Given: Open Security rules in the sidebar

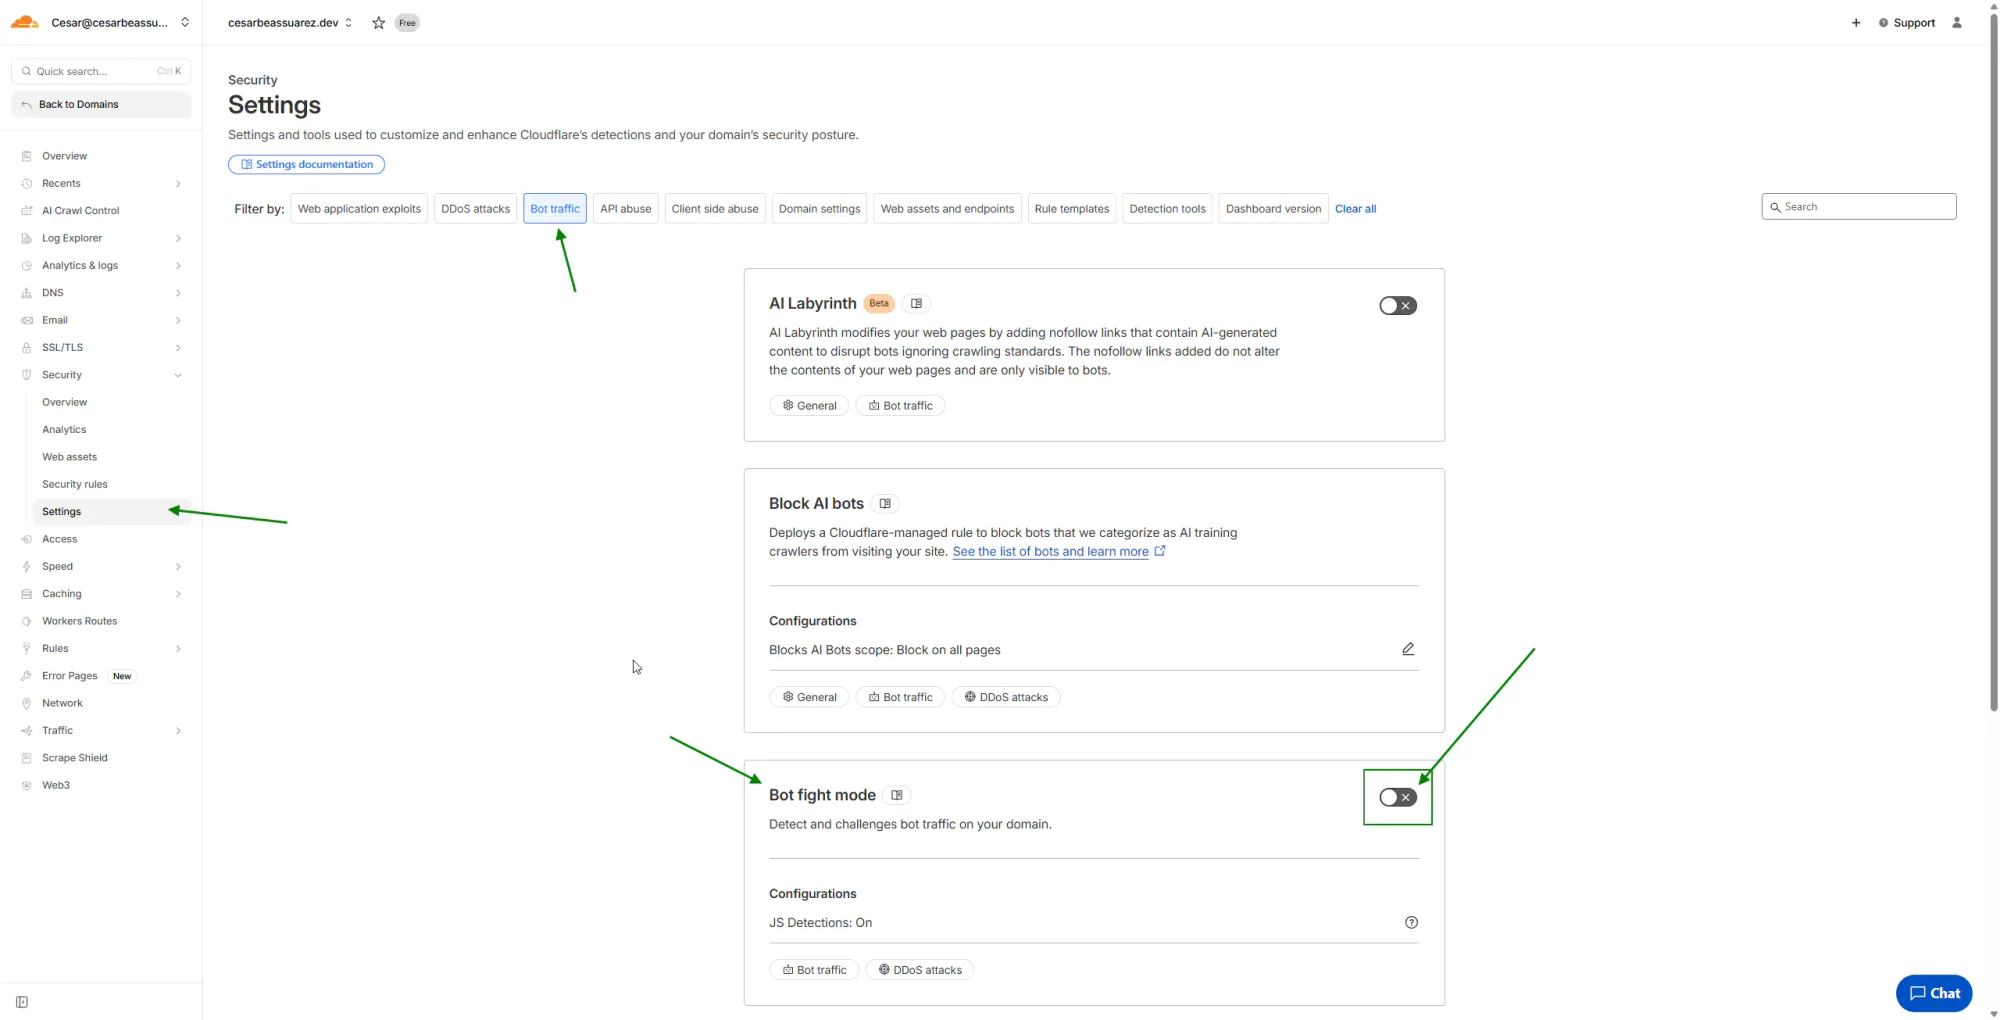Looking at the screenshot, I should pyautogui.click(x=75, y=483).
